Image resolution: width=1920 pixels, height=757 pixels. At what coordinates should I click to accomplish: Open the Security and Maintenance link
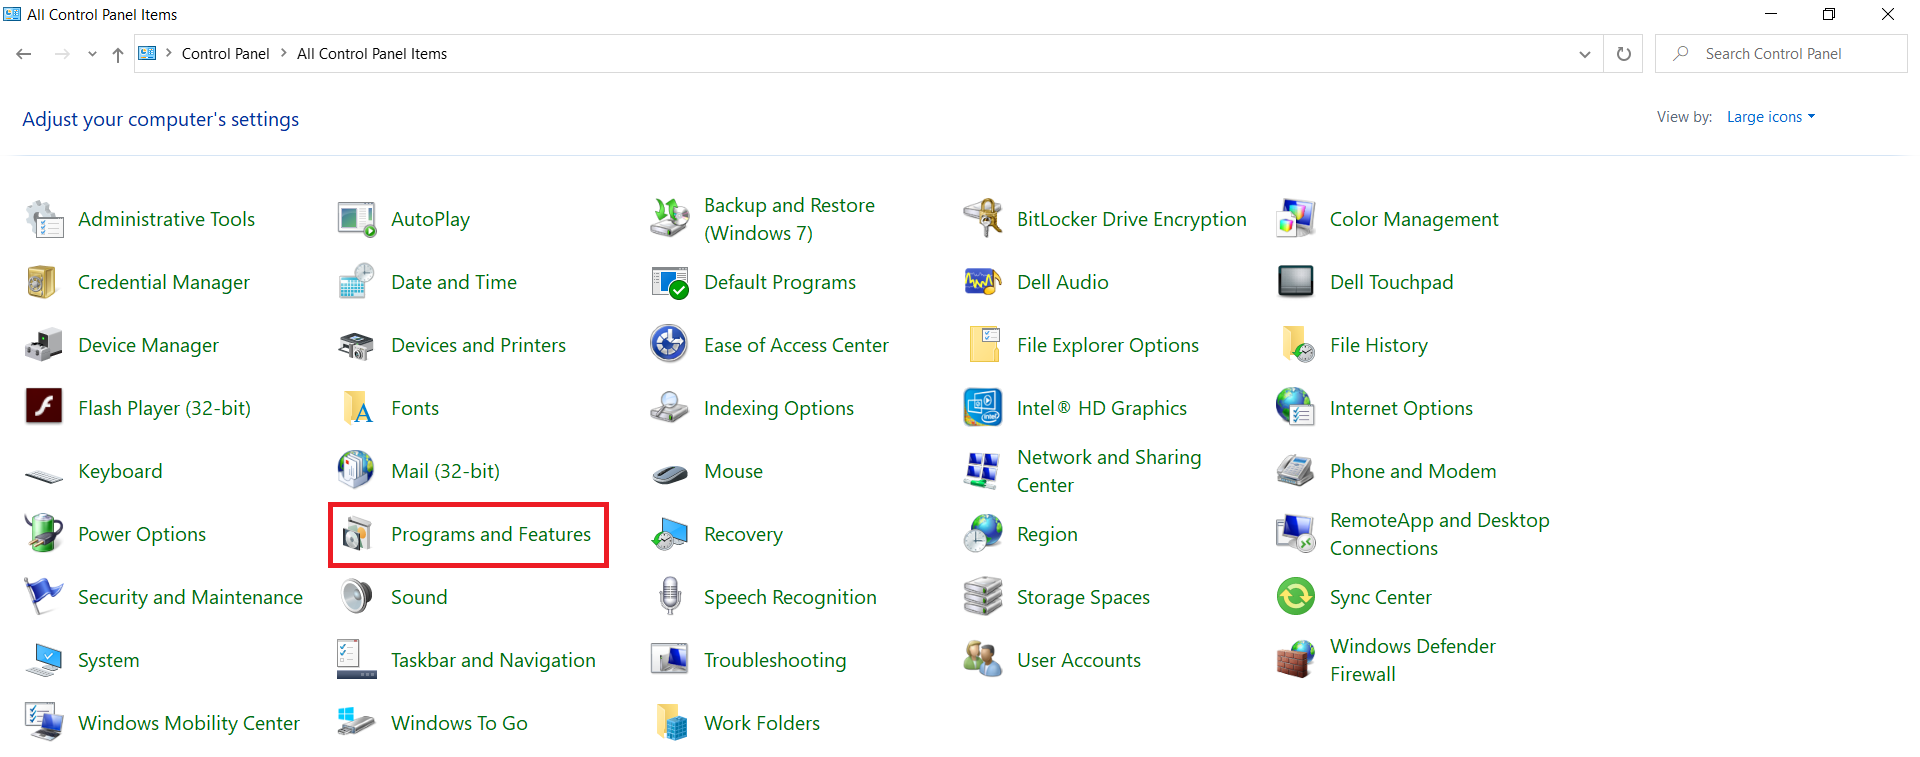190,597
